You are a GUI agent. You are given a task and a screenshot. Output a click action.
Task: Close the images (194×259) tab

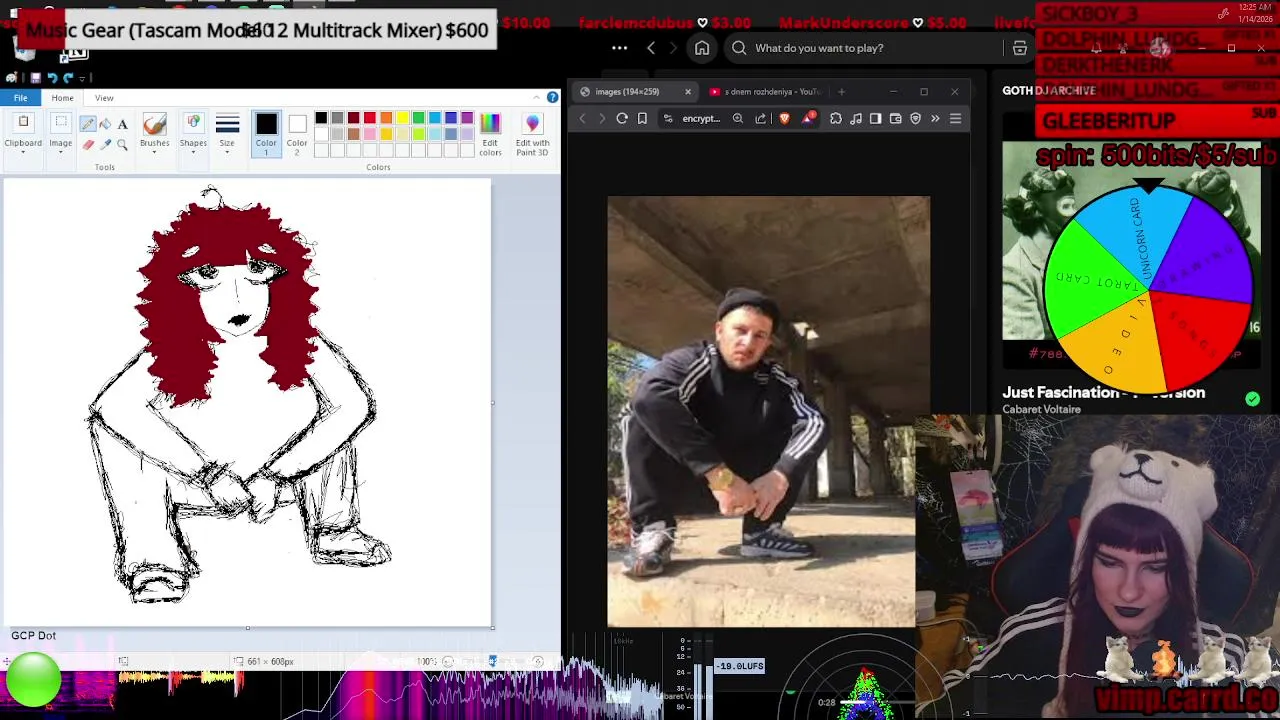point(688,91)
